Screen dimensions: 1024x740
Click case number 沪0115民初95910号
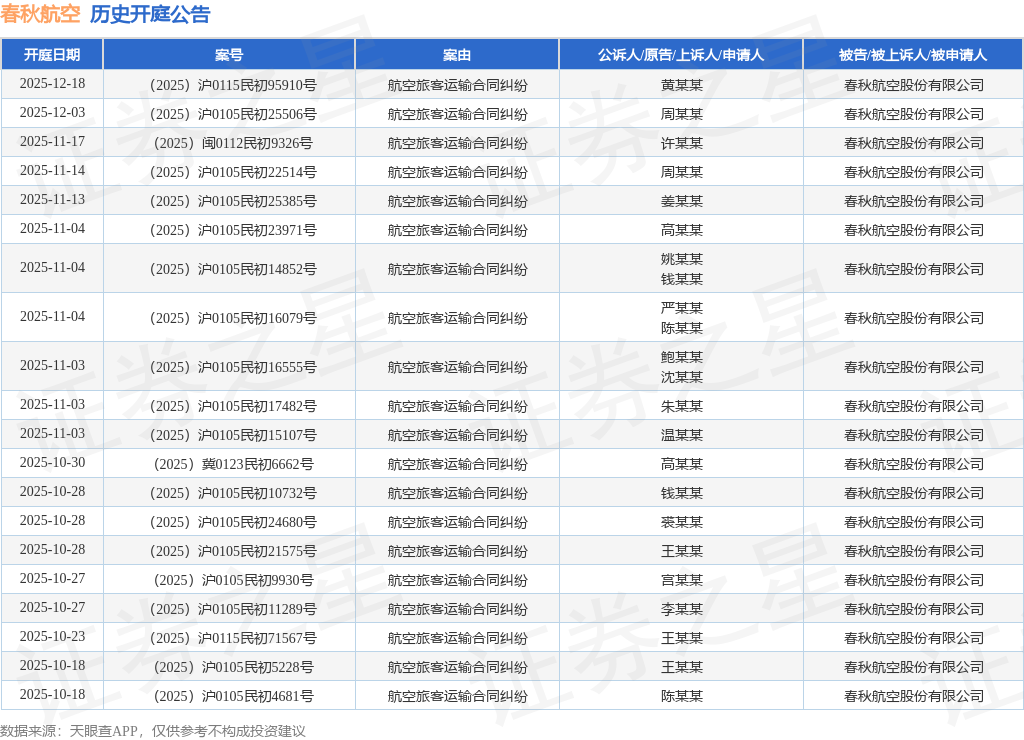[x=233, y=85]
